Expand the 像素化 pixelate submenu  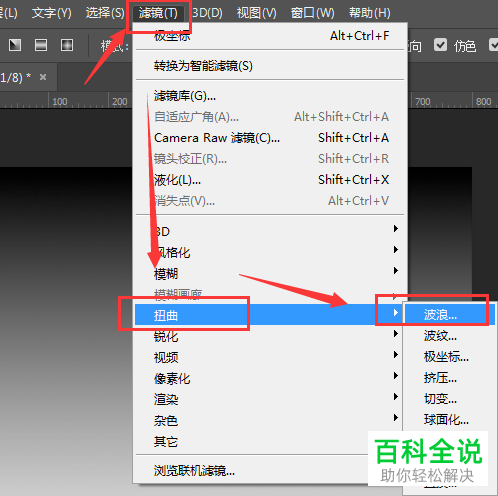click(270, 378)
